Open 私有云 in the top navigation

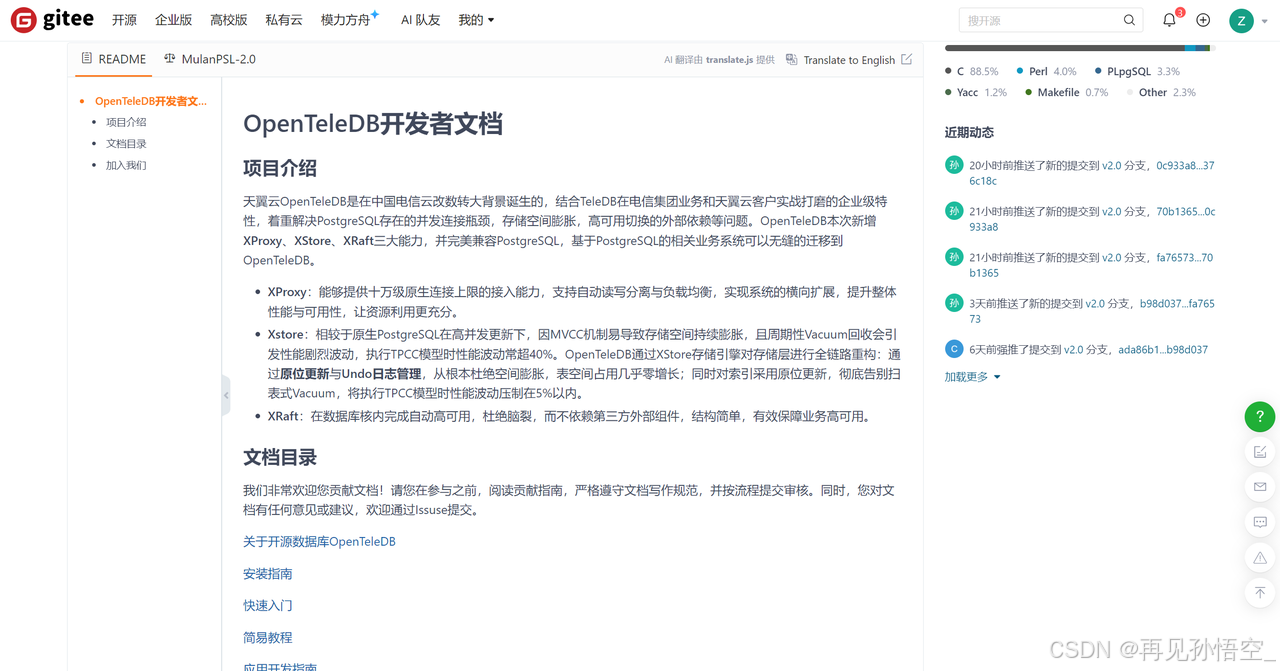click(284, 20)
